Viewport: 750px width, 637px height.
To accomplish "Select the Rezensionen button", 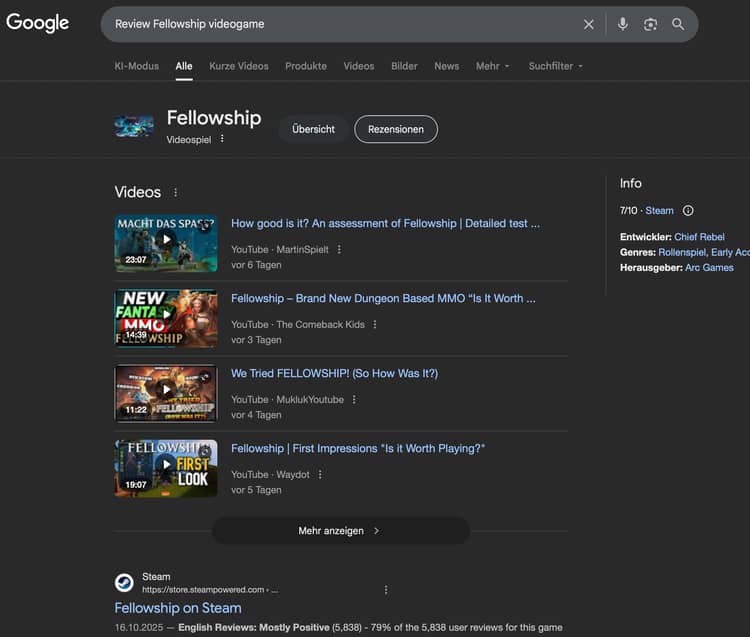I will (x=395, y=129).
